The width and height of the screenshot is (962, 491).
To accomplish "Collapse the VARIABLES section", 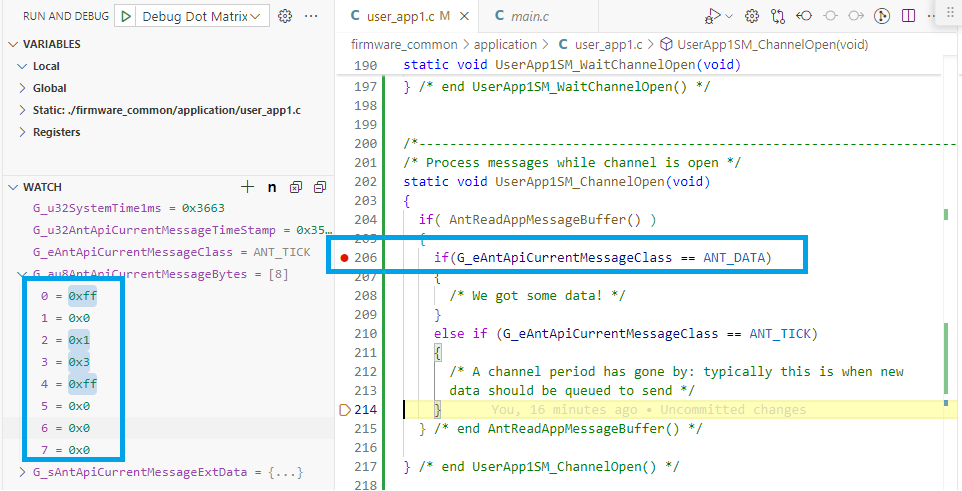I will coord(13,44).
